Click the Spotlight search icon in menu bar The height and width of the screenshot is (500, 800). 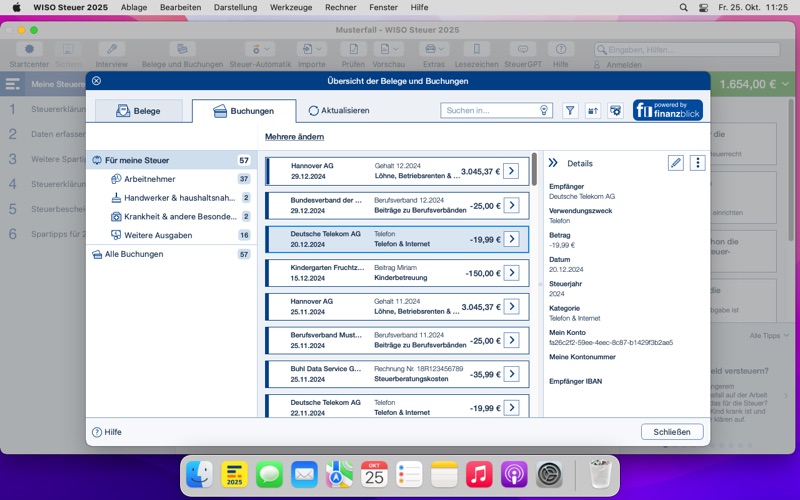coord(684,7)
